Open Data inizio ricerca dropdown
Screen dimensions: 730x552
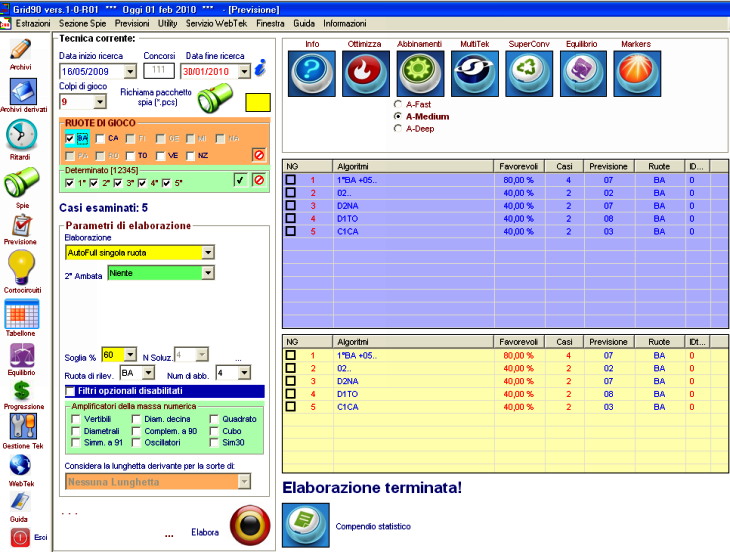(x=130, y=71)
